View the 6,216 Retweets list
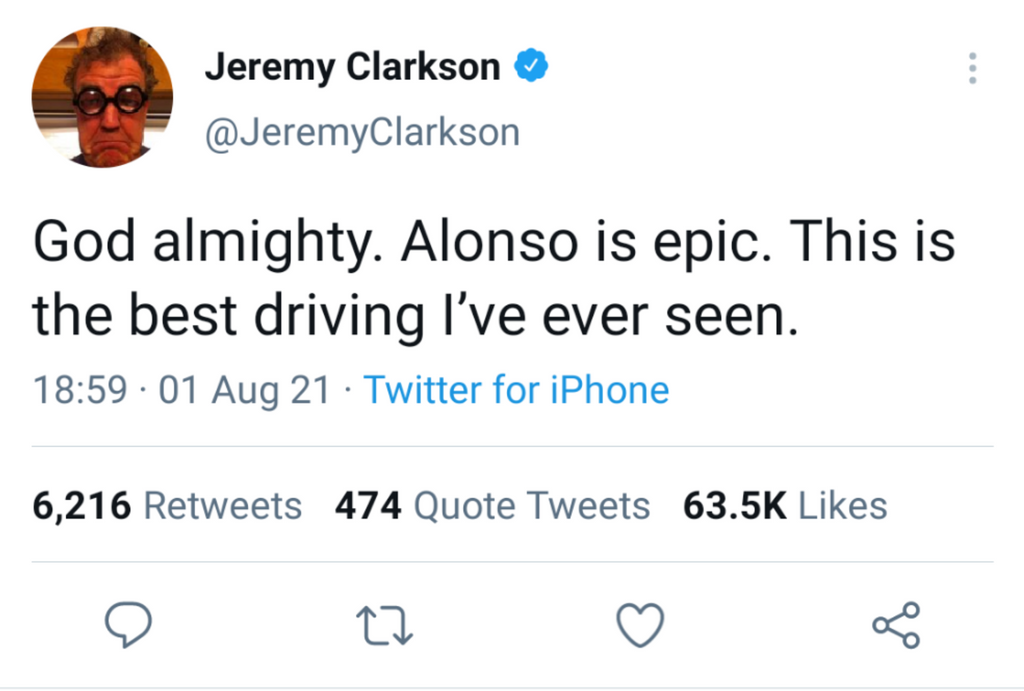Image resolution: width=1024 pixels, height=691 pixels. 167,506
